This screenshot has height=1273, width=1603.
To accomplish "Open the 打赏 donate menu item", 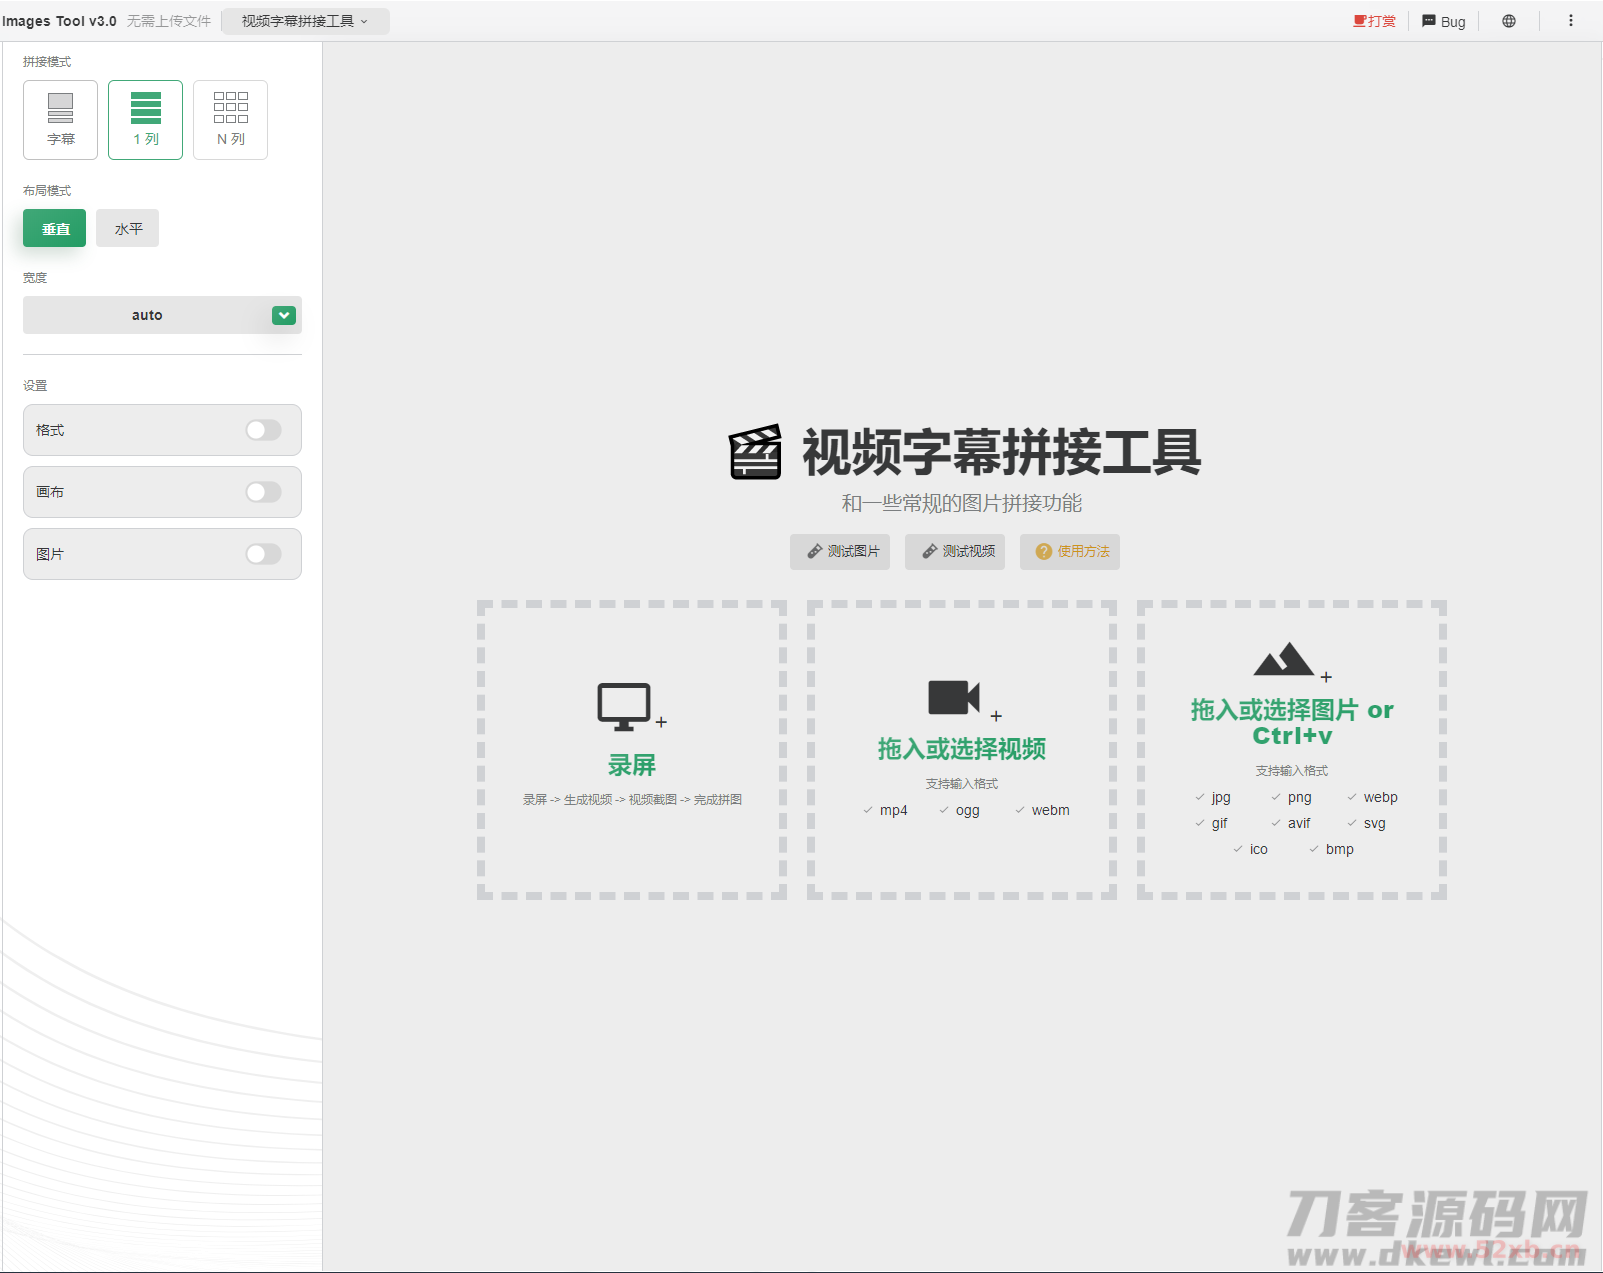I will pos(1375,21).
